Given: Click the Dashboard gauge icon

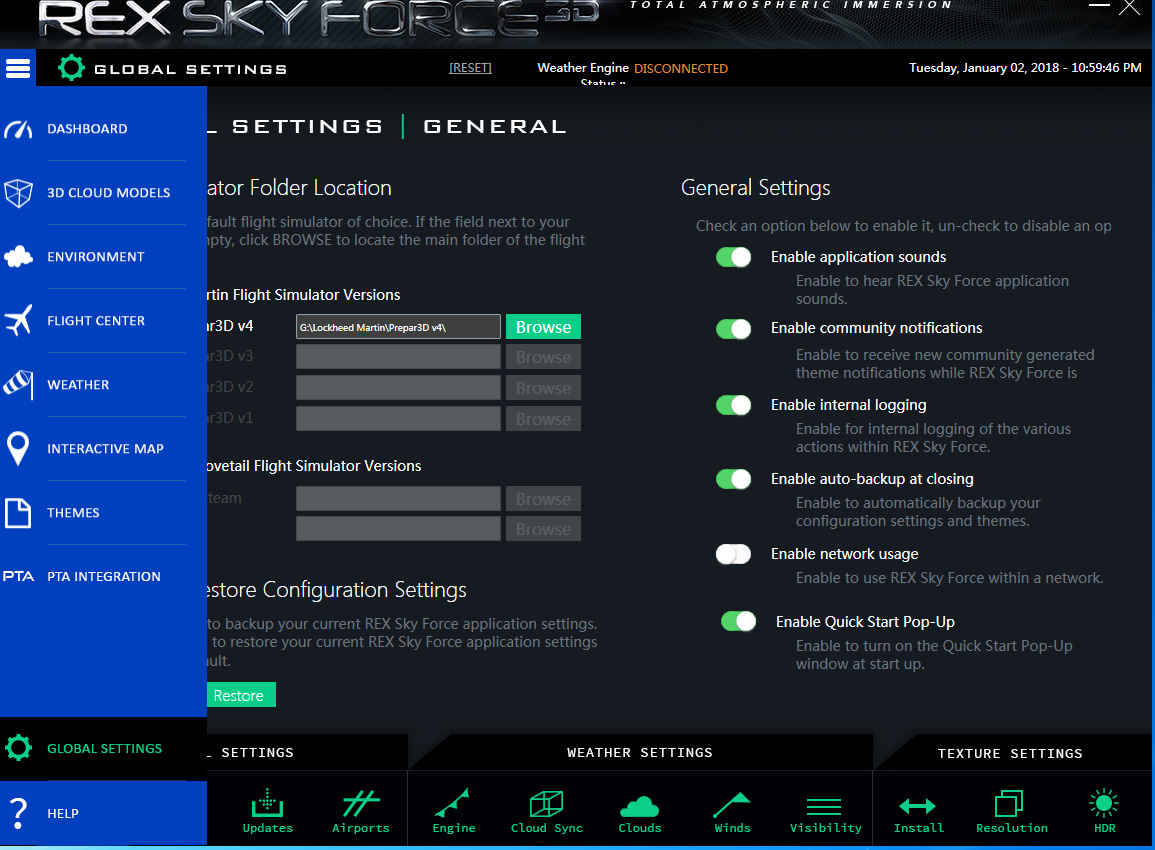Looking at the screenshot, I should 18,129.
